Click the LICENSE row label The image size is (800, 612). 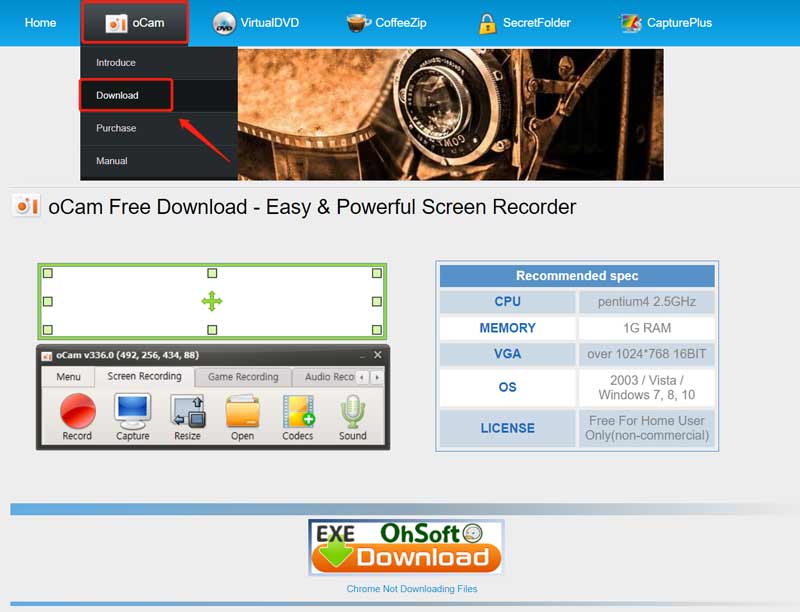click(x=507, y=428)
